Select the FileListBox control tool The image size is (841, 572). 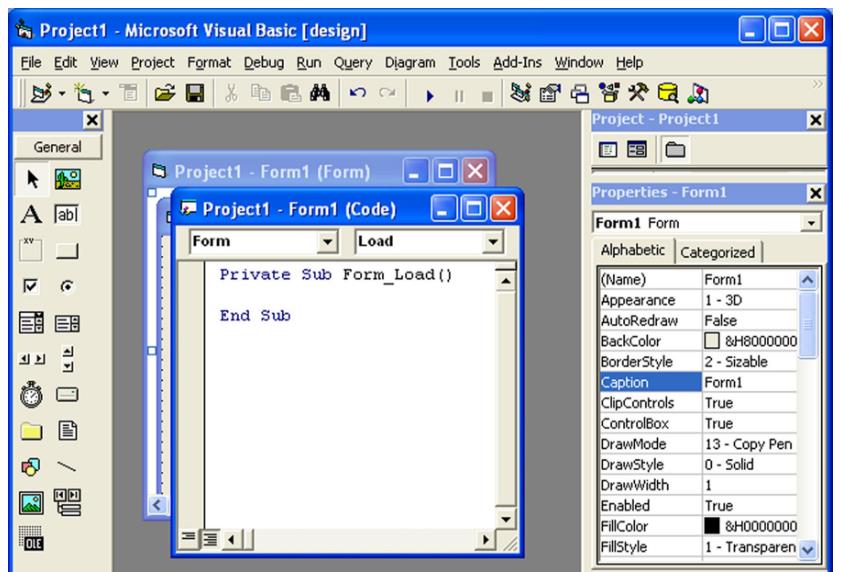(68, 431)
